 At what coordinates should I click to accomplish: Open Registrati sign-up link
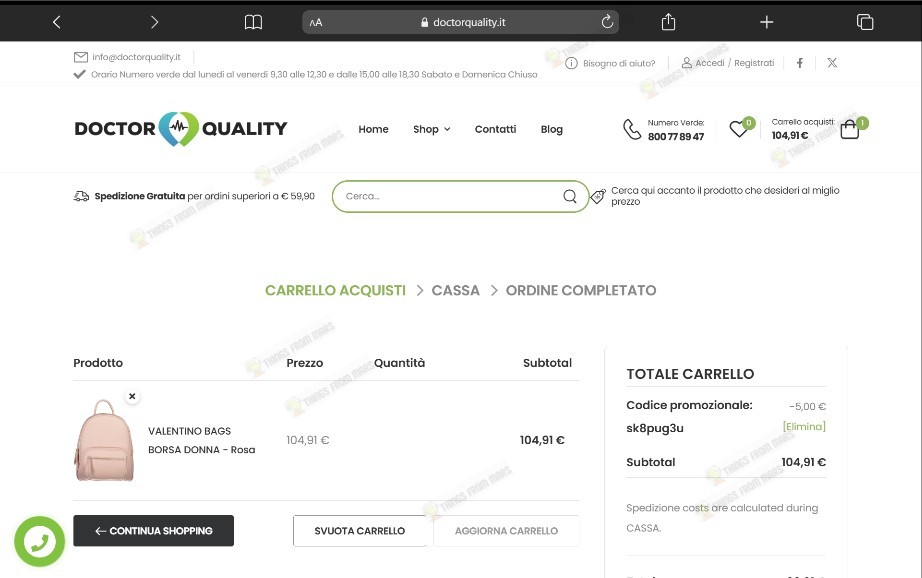tap(754, 63)
